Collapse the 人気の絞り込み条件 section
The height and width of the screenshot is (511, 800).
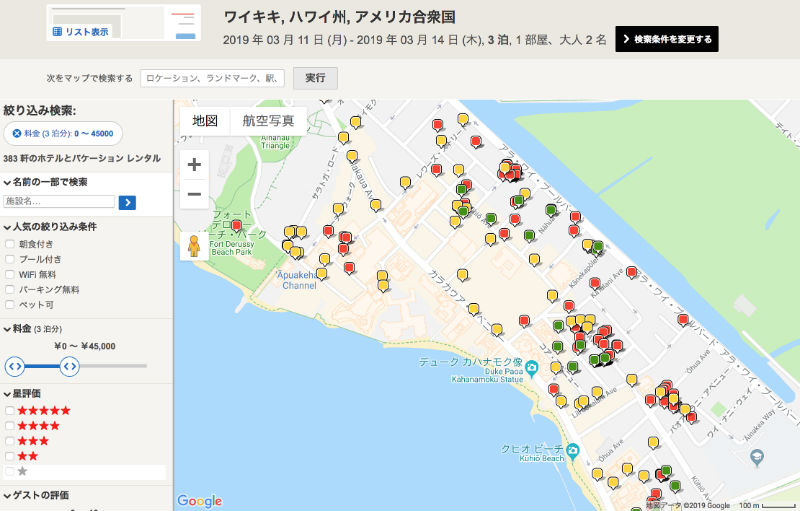point(50,227)
